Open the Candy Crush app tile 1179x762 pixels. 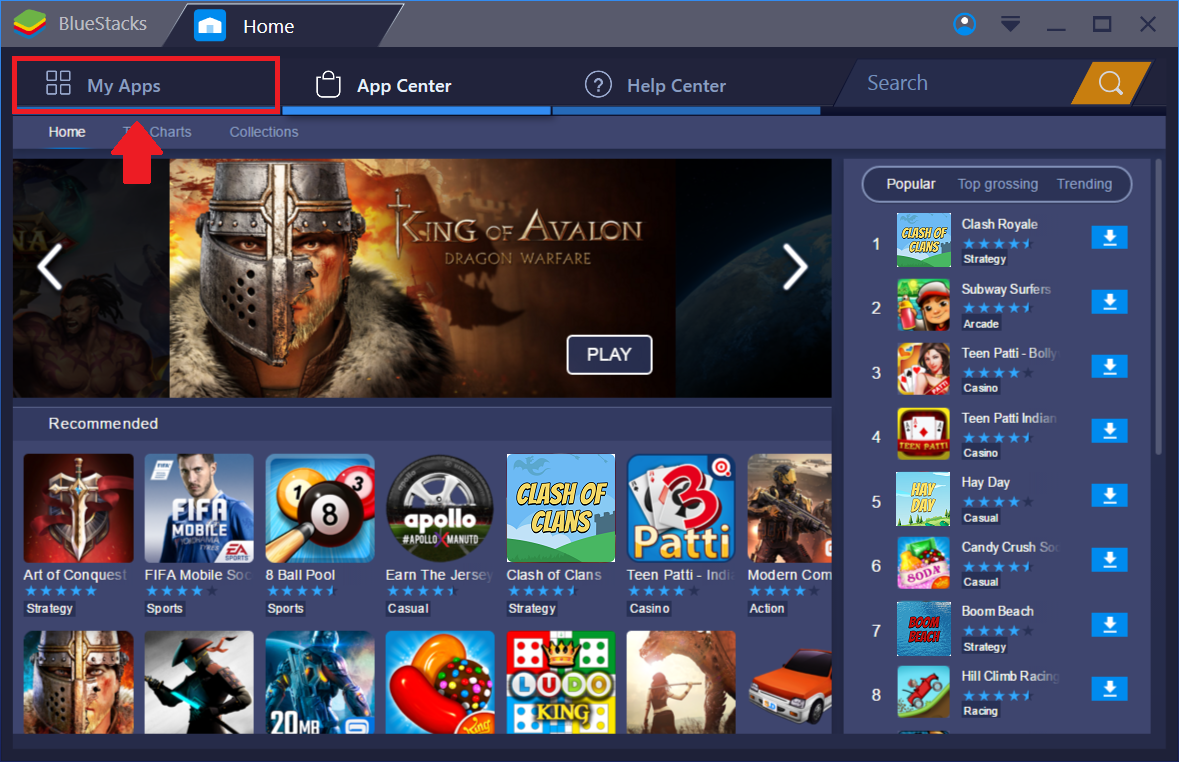click(x=440, y=682)
